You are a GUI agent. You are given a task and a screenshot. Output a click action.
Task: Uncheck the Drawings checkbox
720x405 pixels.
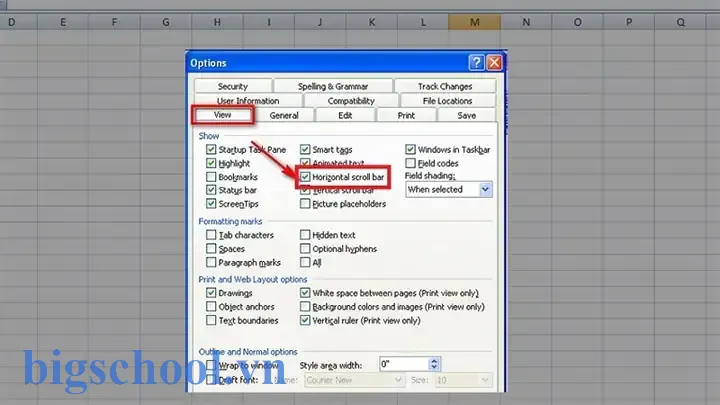pyautogui.click(x=211, y=292)
